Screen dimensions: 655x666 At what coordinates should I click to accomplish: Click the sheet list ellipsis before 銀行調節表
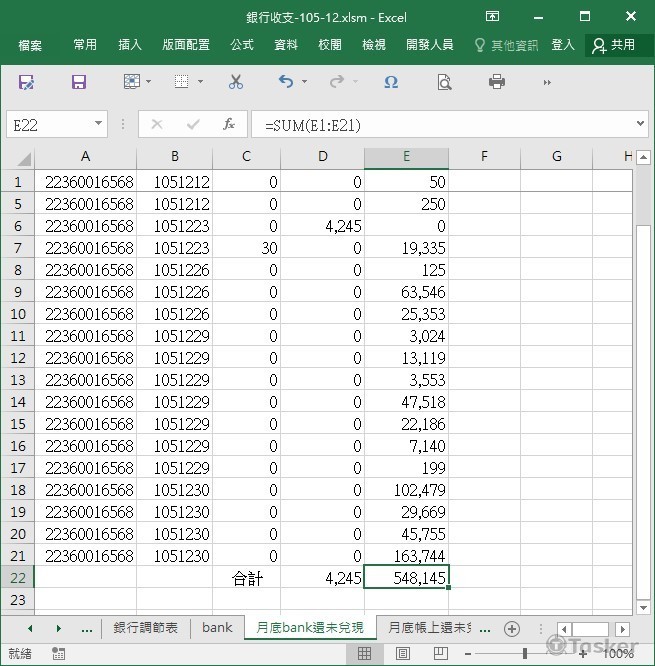point(87,629)
